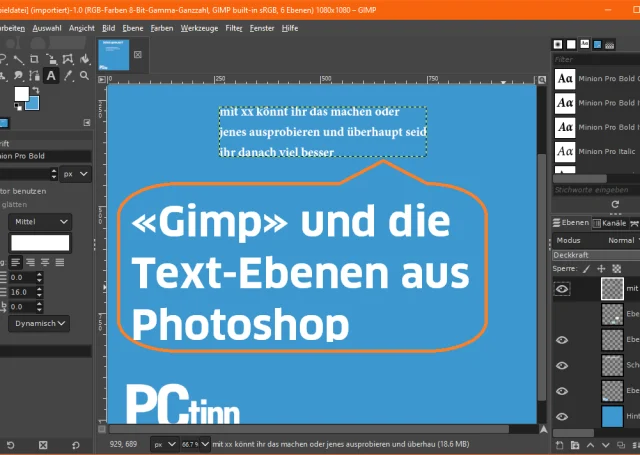Toggle visibility of the third layer

[562, 340]
